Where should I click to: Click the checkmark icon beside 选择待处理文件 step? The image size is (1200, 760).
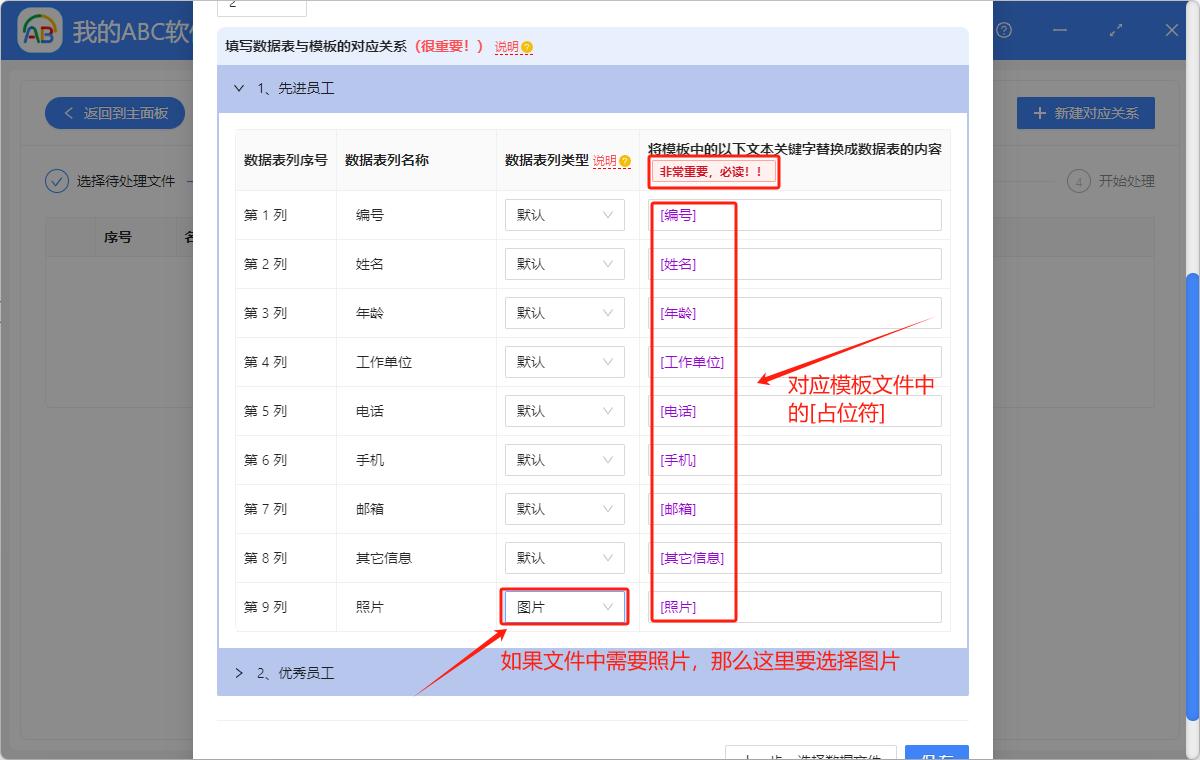click(57, 181)
